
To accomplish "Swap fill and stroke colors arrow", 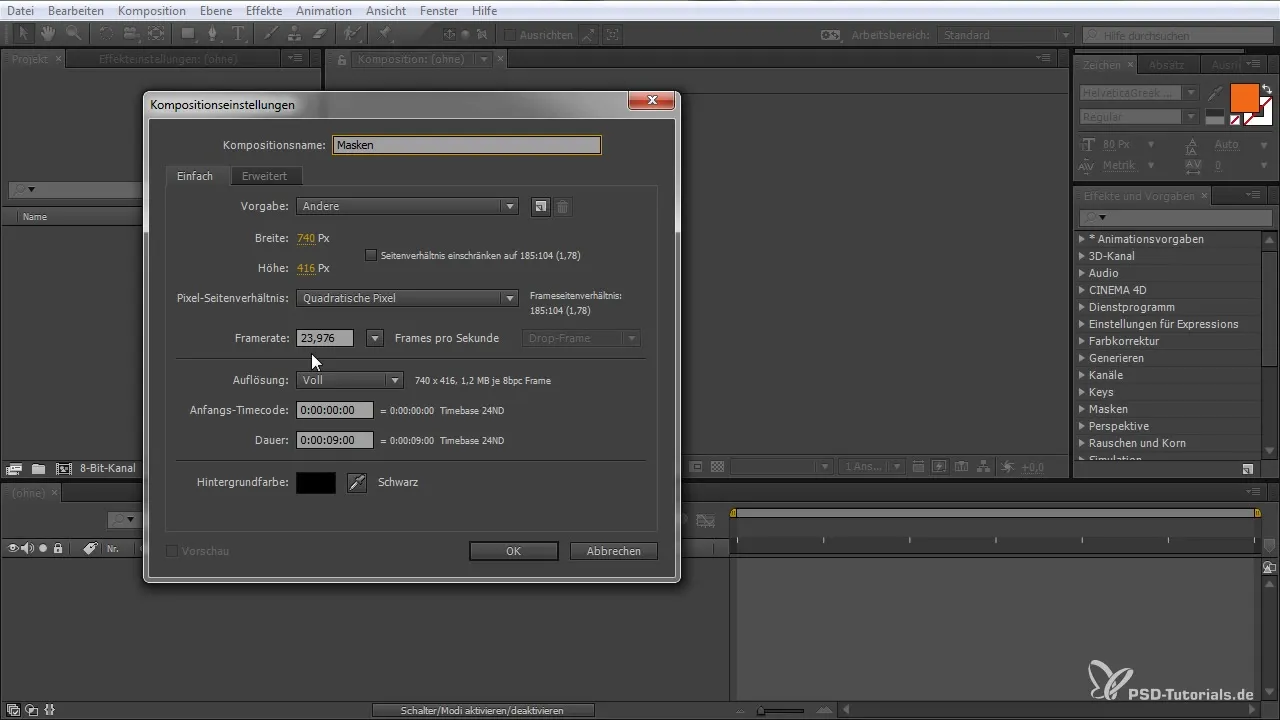I will 1267,90.
